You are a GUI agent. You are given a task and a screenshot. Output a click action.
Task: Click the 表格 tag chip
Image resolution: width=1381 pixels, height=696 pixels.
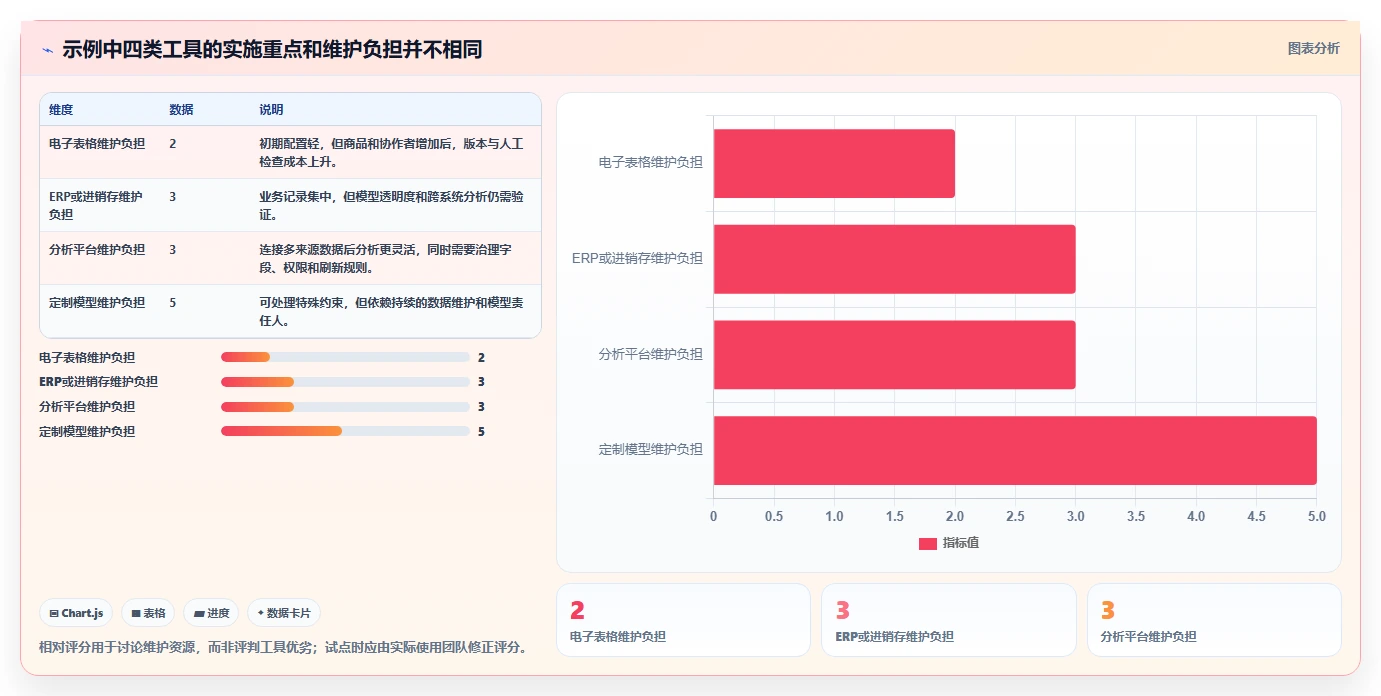click(148, 613)
